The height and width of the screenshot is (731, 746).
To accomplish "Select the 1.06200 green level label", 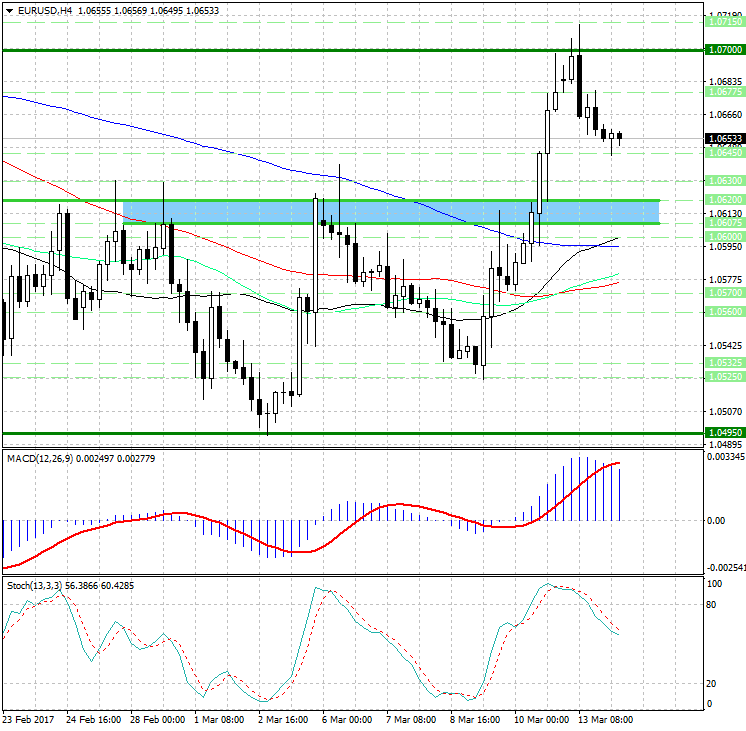I will pyautogui.click(x=723, y=200).
